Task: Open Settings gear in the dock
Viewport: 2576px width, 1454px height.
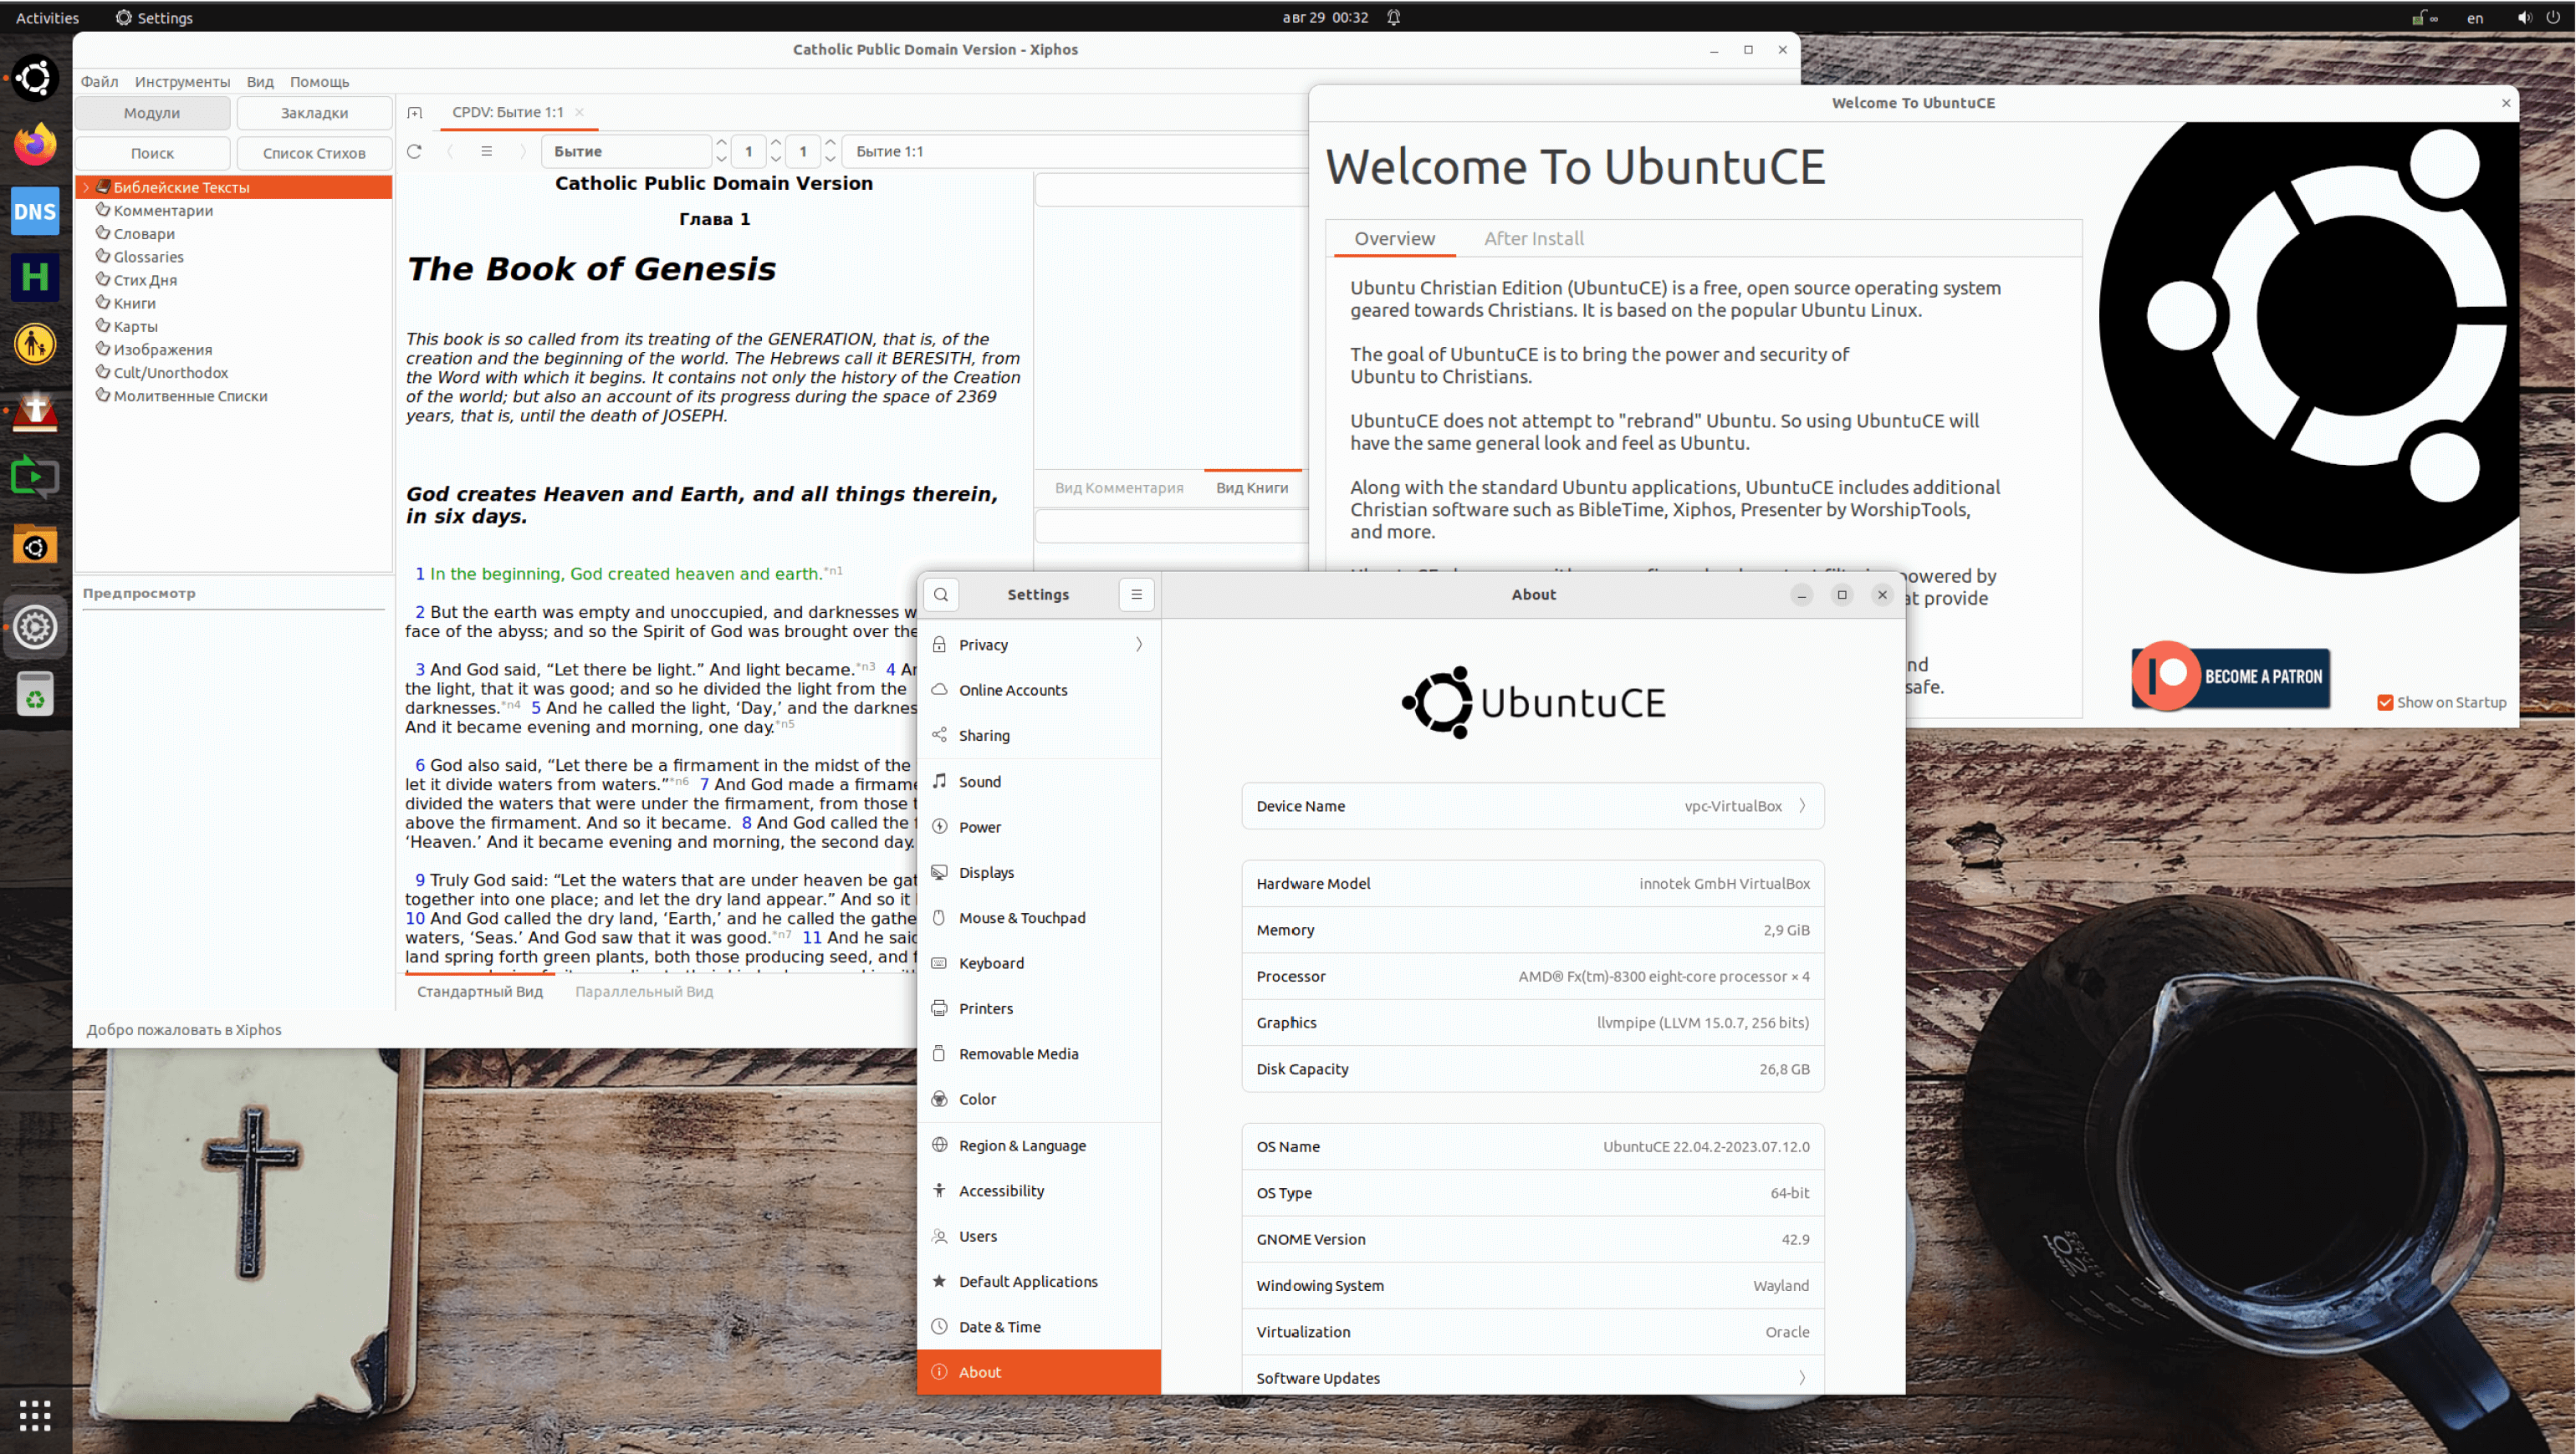Action: 35,627
